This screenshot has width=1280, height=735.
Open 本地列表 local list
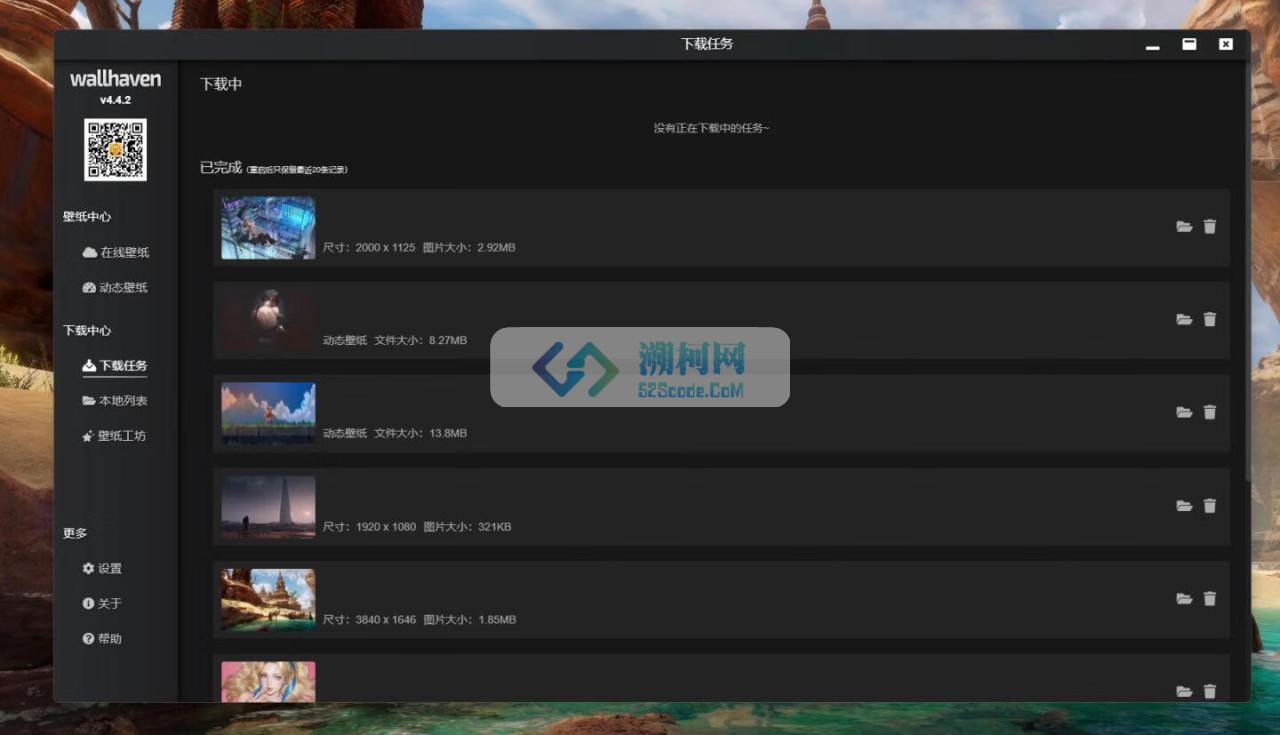[x=115, y=401]
